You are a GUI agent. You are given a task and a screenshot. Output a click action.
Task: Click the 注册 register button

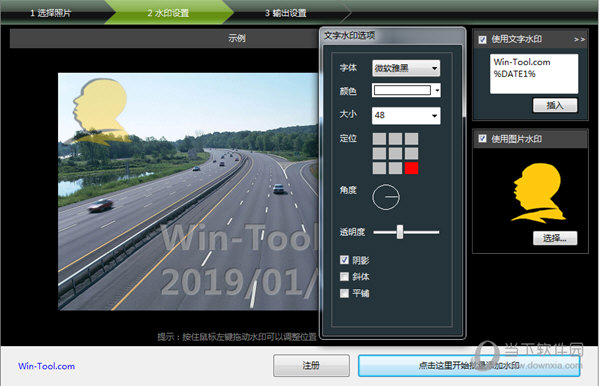[x=311, y=365]
